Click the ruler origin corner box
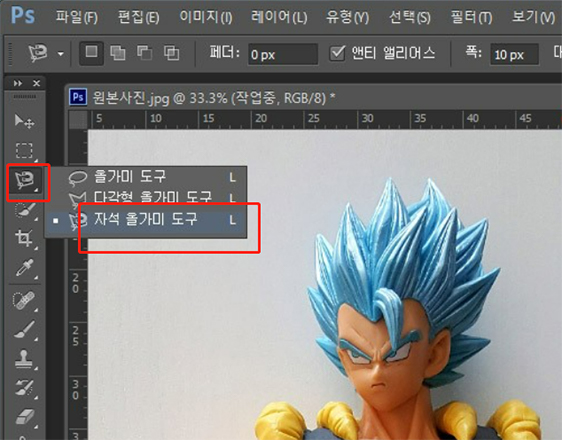562x440 pixels. point(78,119)
